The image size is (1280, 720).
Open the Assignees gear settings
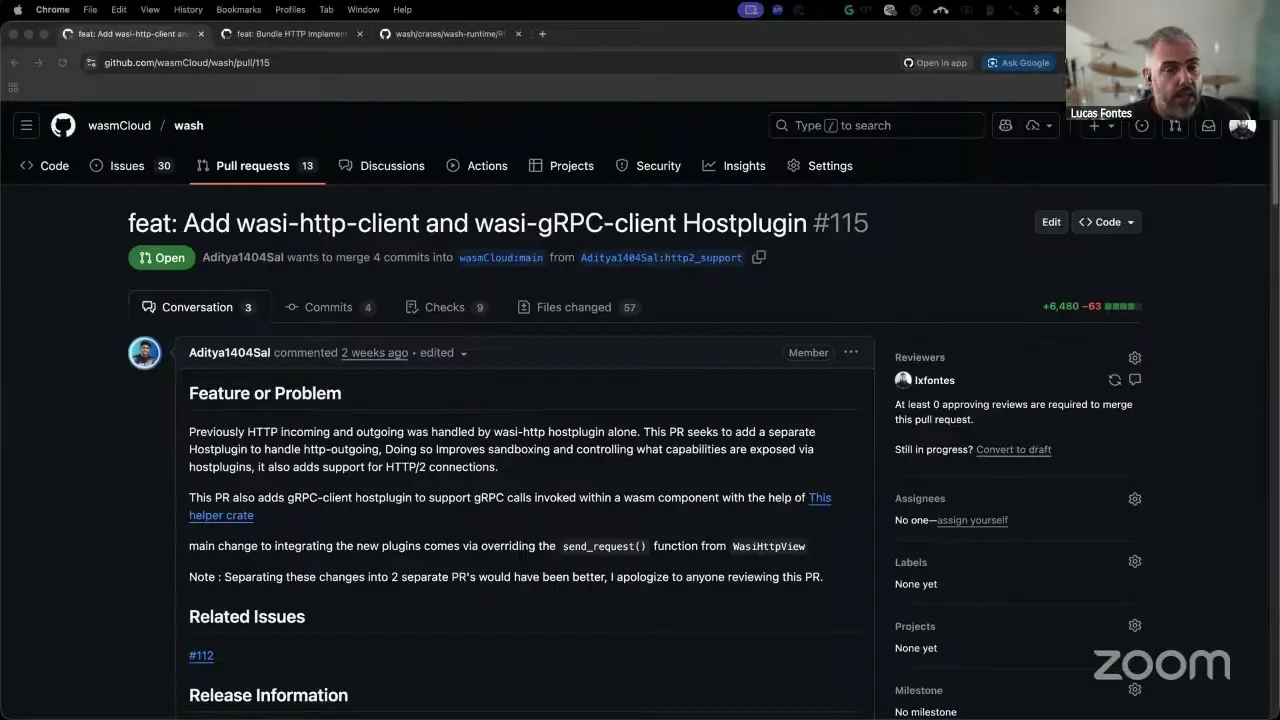1135,499
